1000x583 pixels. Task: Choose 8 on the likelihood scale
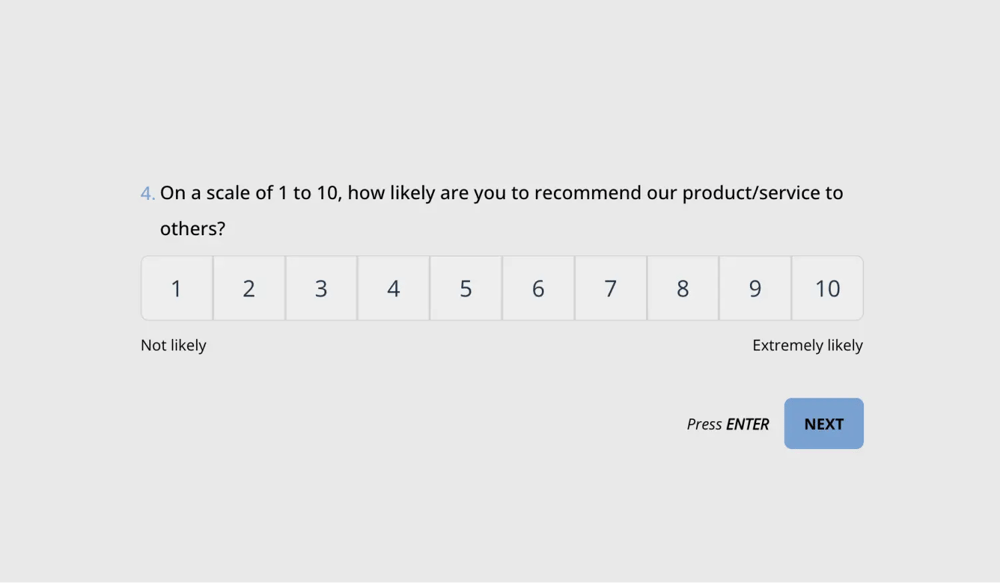point(683,288)
